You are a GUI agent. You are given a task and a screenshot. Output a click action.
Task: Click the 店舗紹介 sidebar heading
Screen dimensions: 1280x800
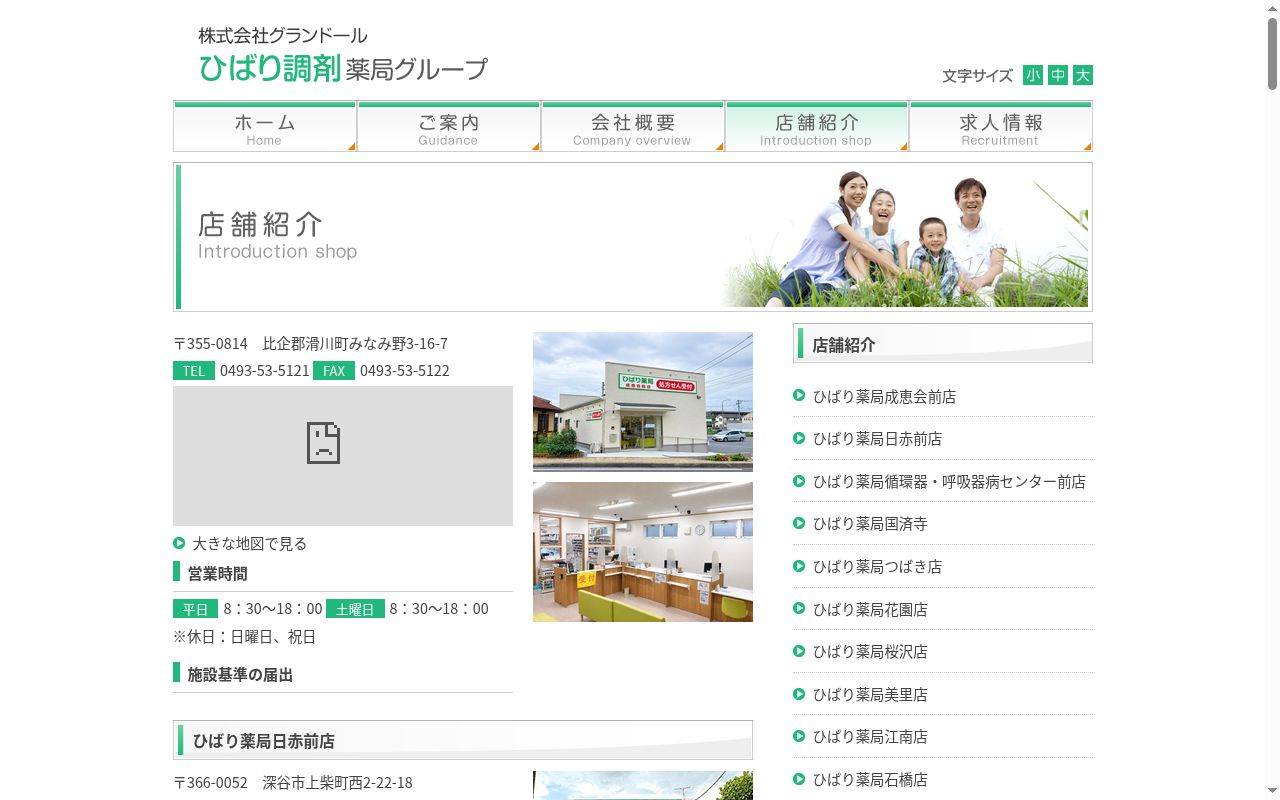coord(943,343)
